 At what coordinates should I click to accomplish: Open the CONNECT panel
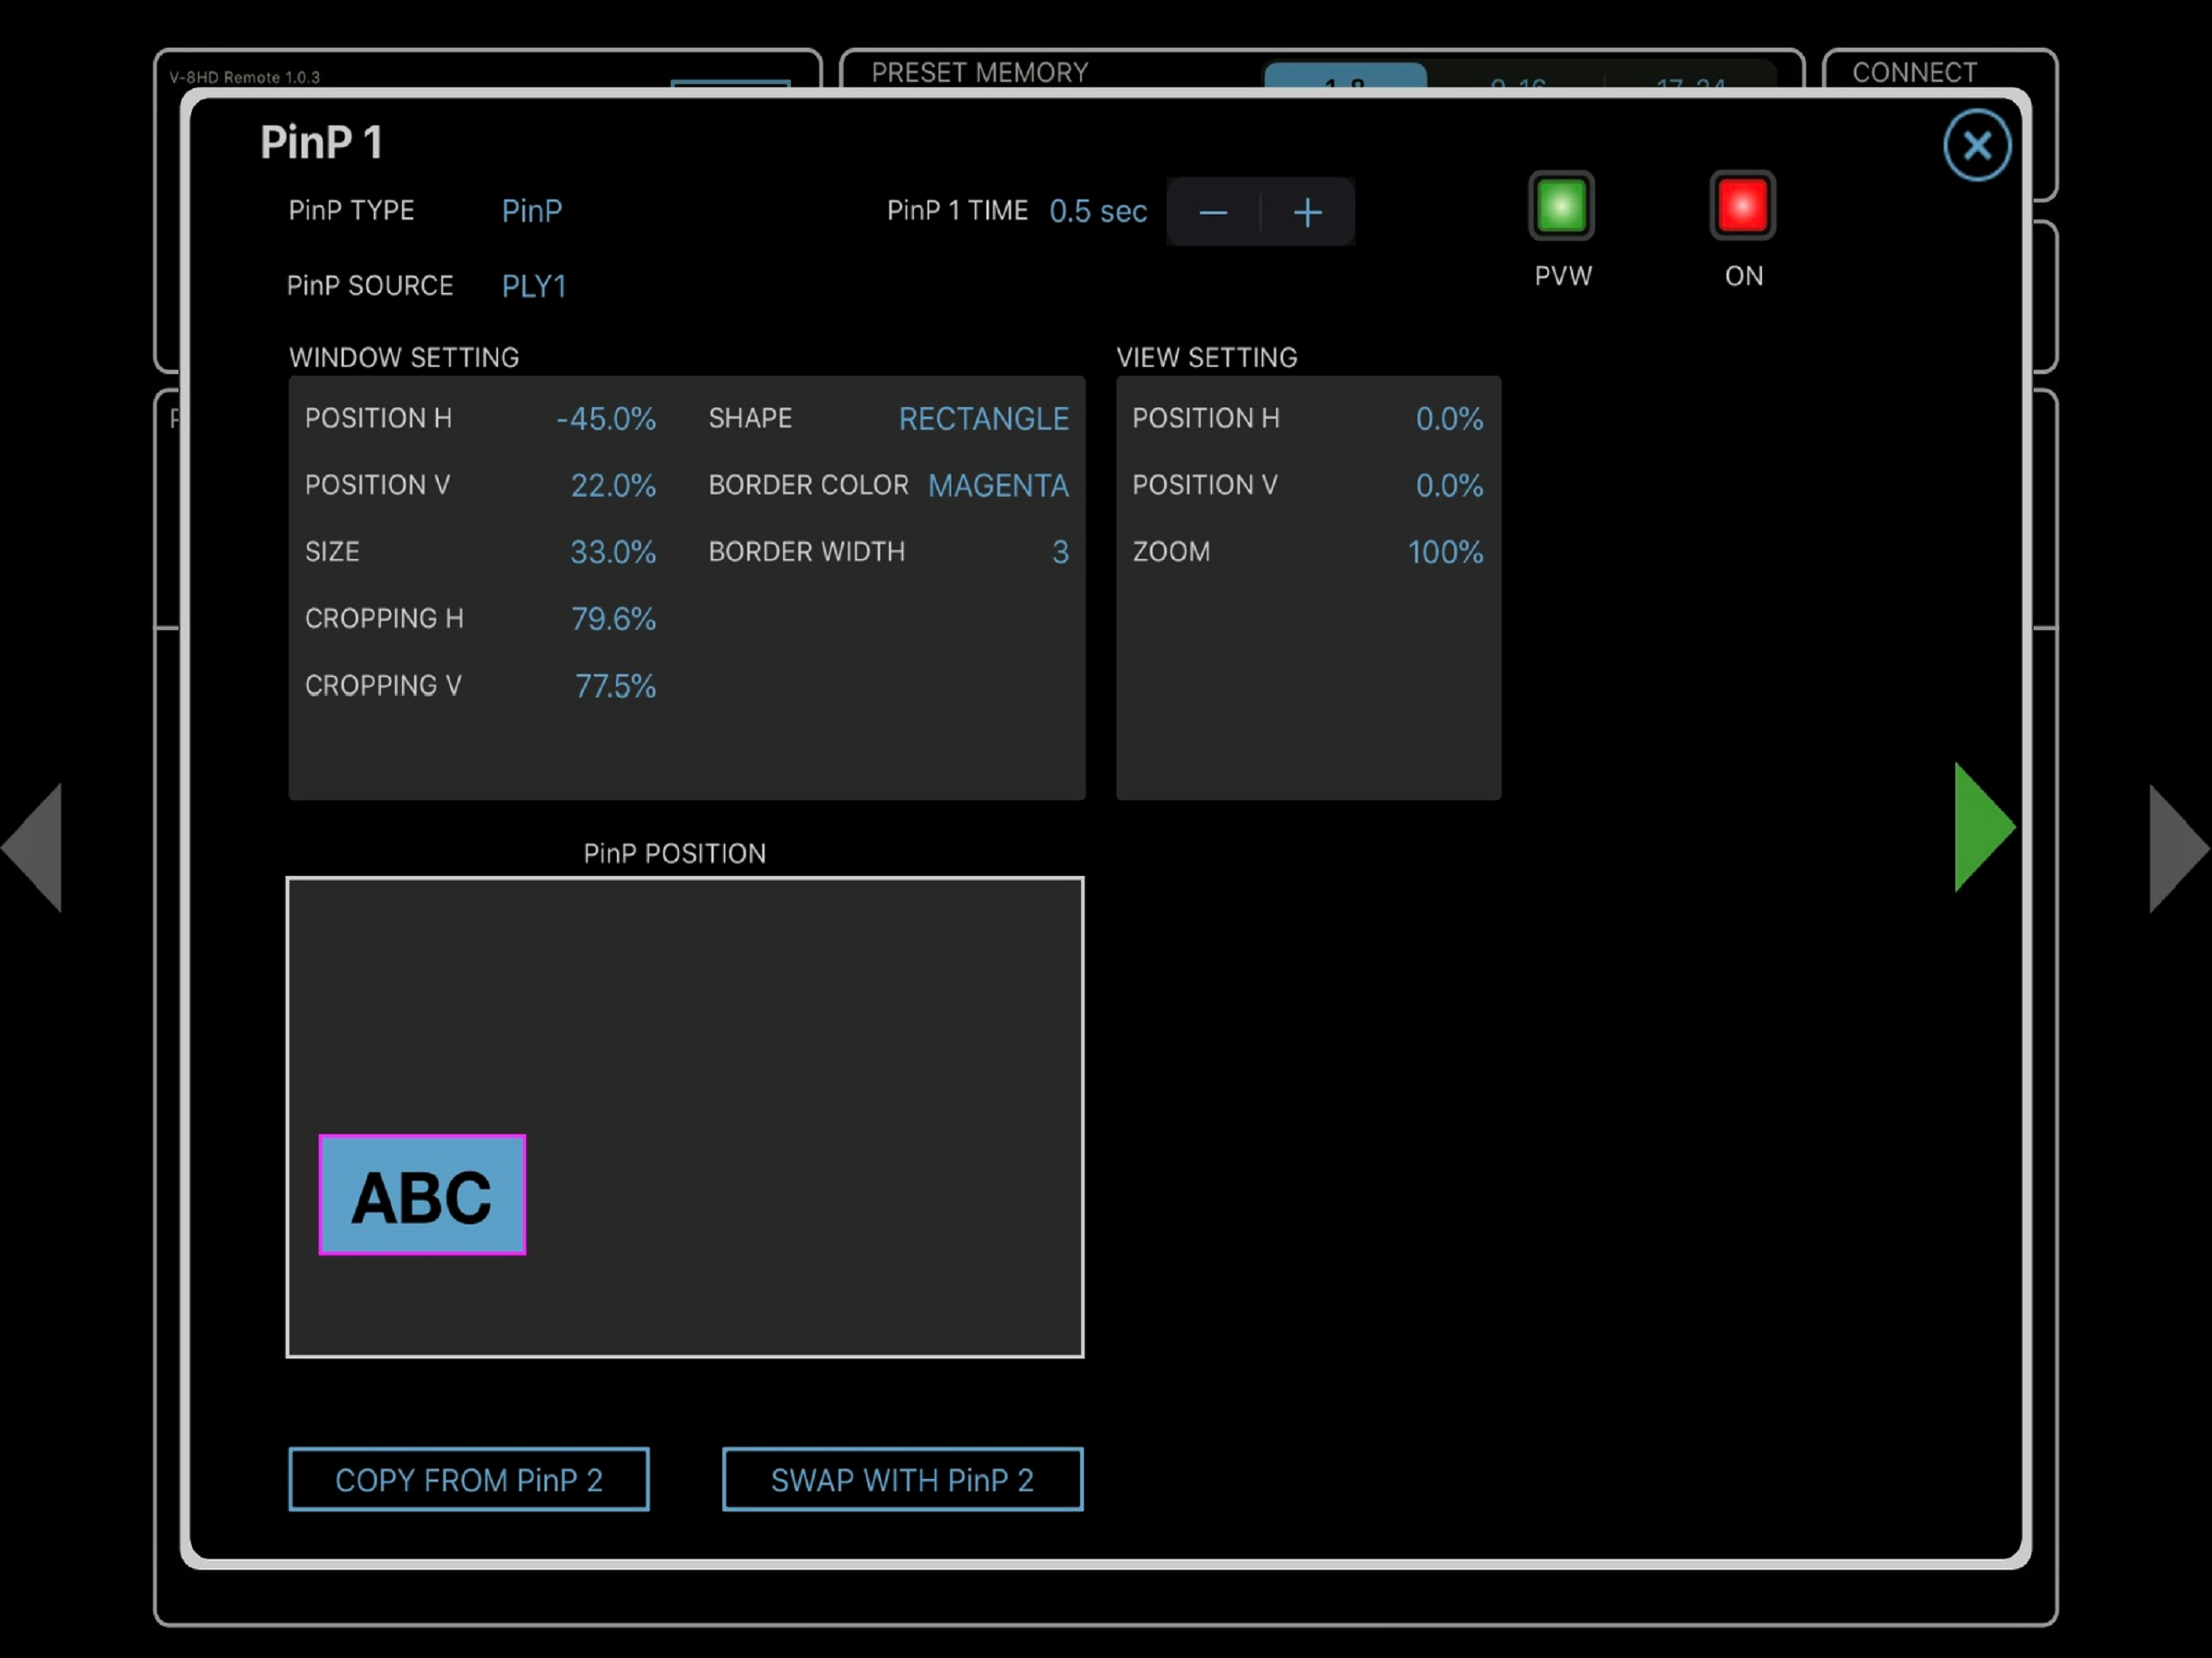coord(1914,72)
